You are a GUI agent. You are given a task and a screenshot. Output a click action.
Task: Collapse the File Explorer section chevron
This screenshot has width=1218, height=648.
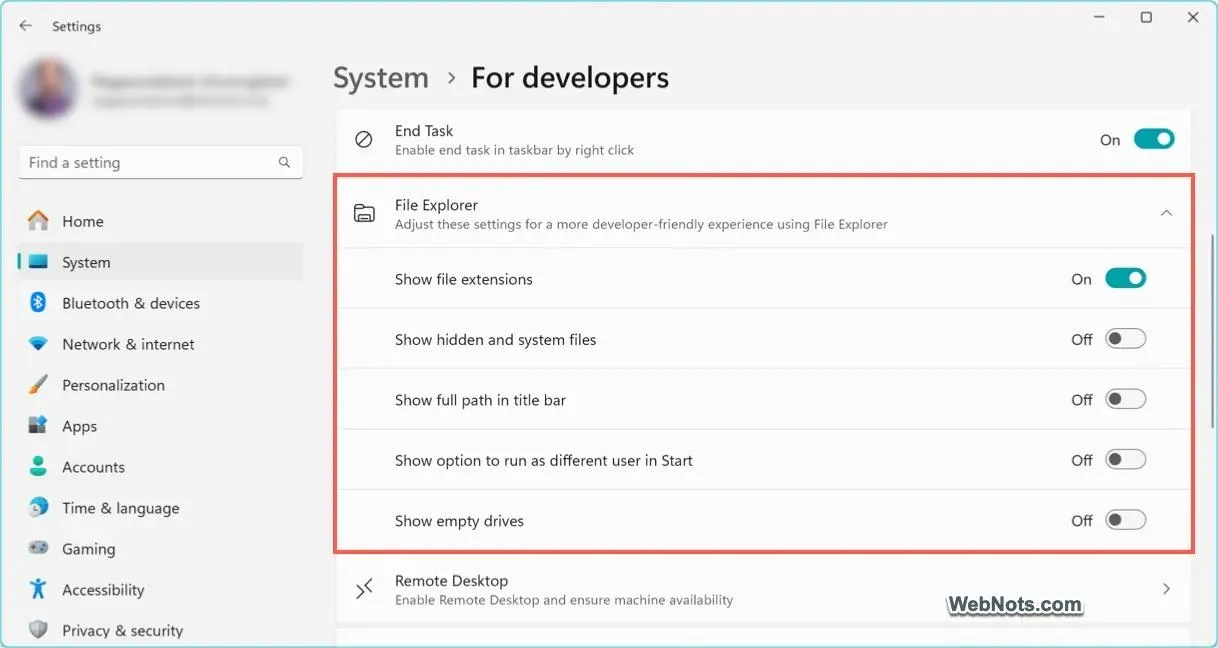coord(1166,213)
